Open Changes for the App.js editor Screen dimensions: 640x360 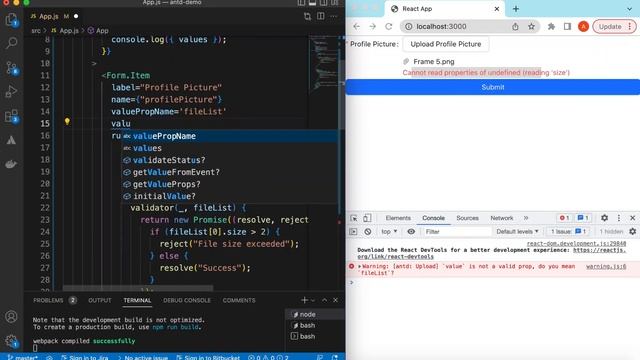[x=307, y=16]
